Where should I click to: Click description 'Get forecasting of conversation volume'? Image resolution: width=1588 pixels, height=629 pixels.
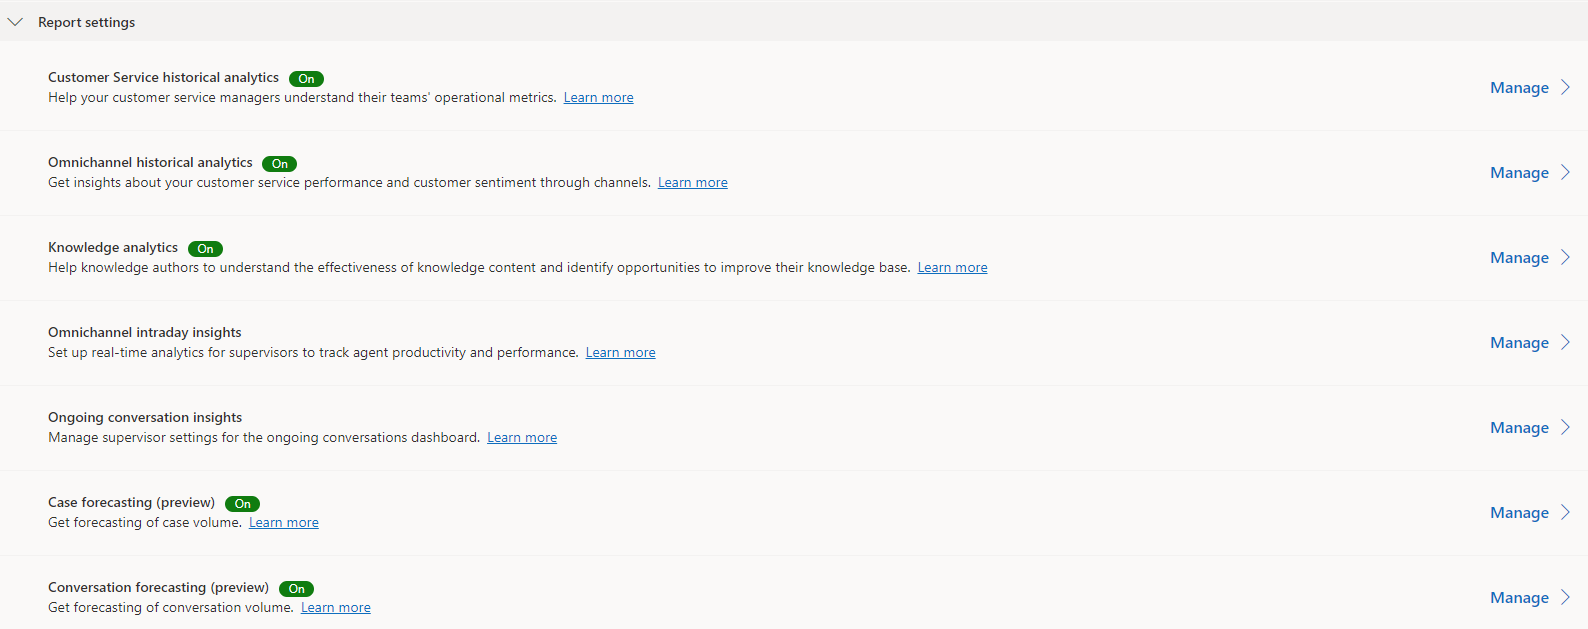pyautogui.click(x=171, y=608)
